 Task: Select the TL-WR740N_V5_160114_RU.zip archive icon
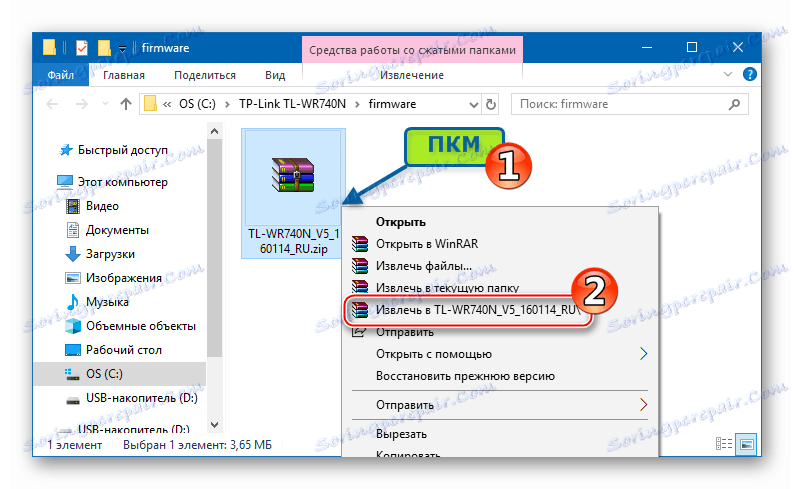(293, 175)
